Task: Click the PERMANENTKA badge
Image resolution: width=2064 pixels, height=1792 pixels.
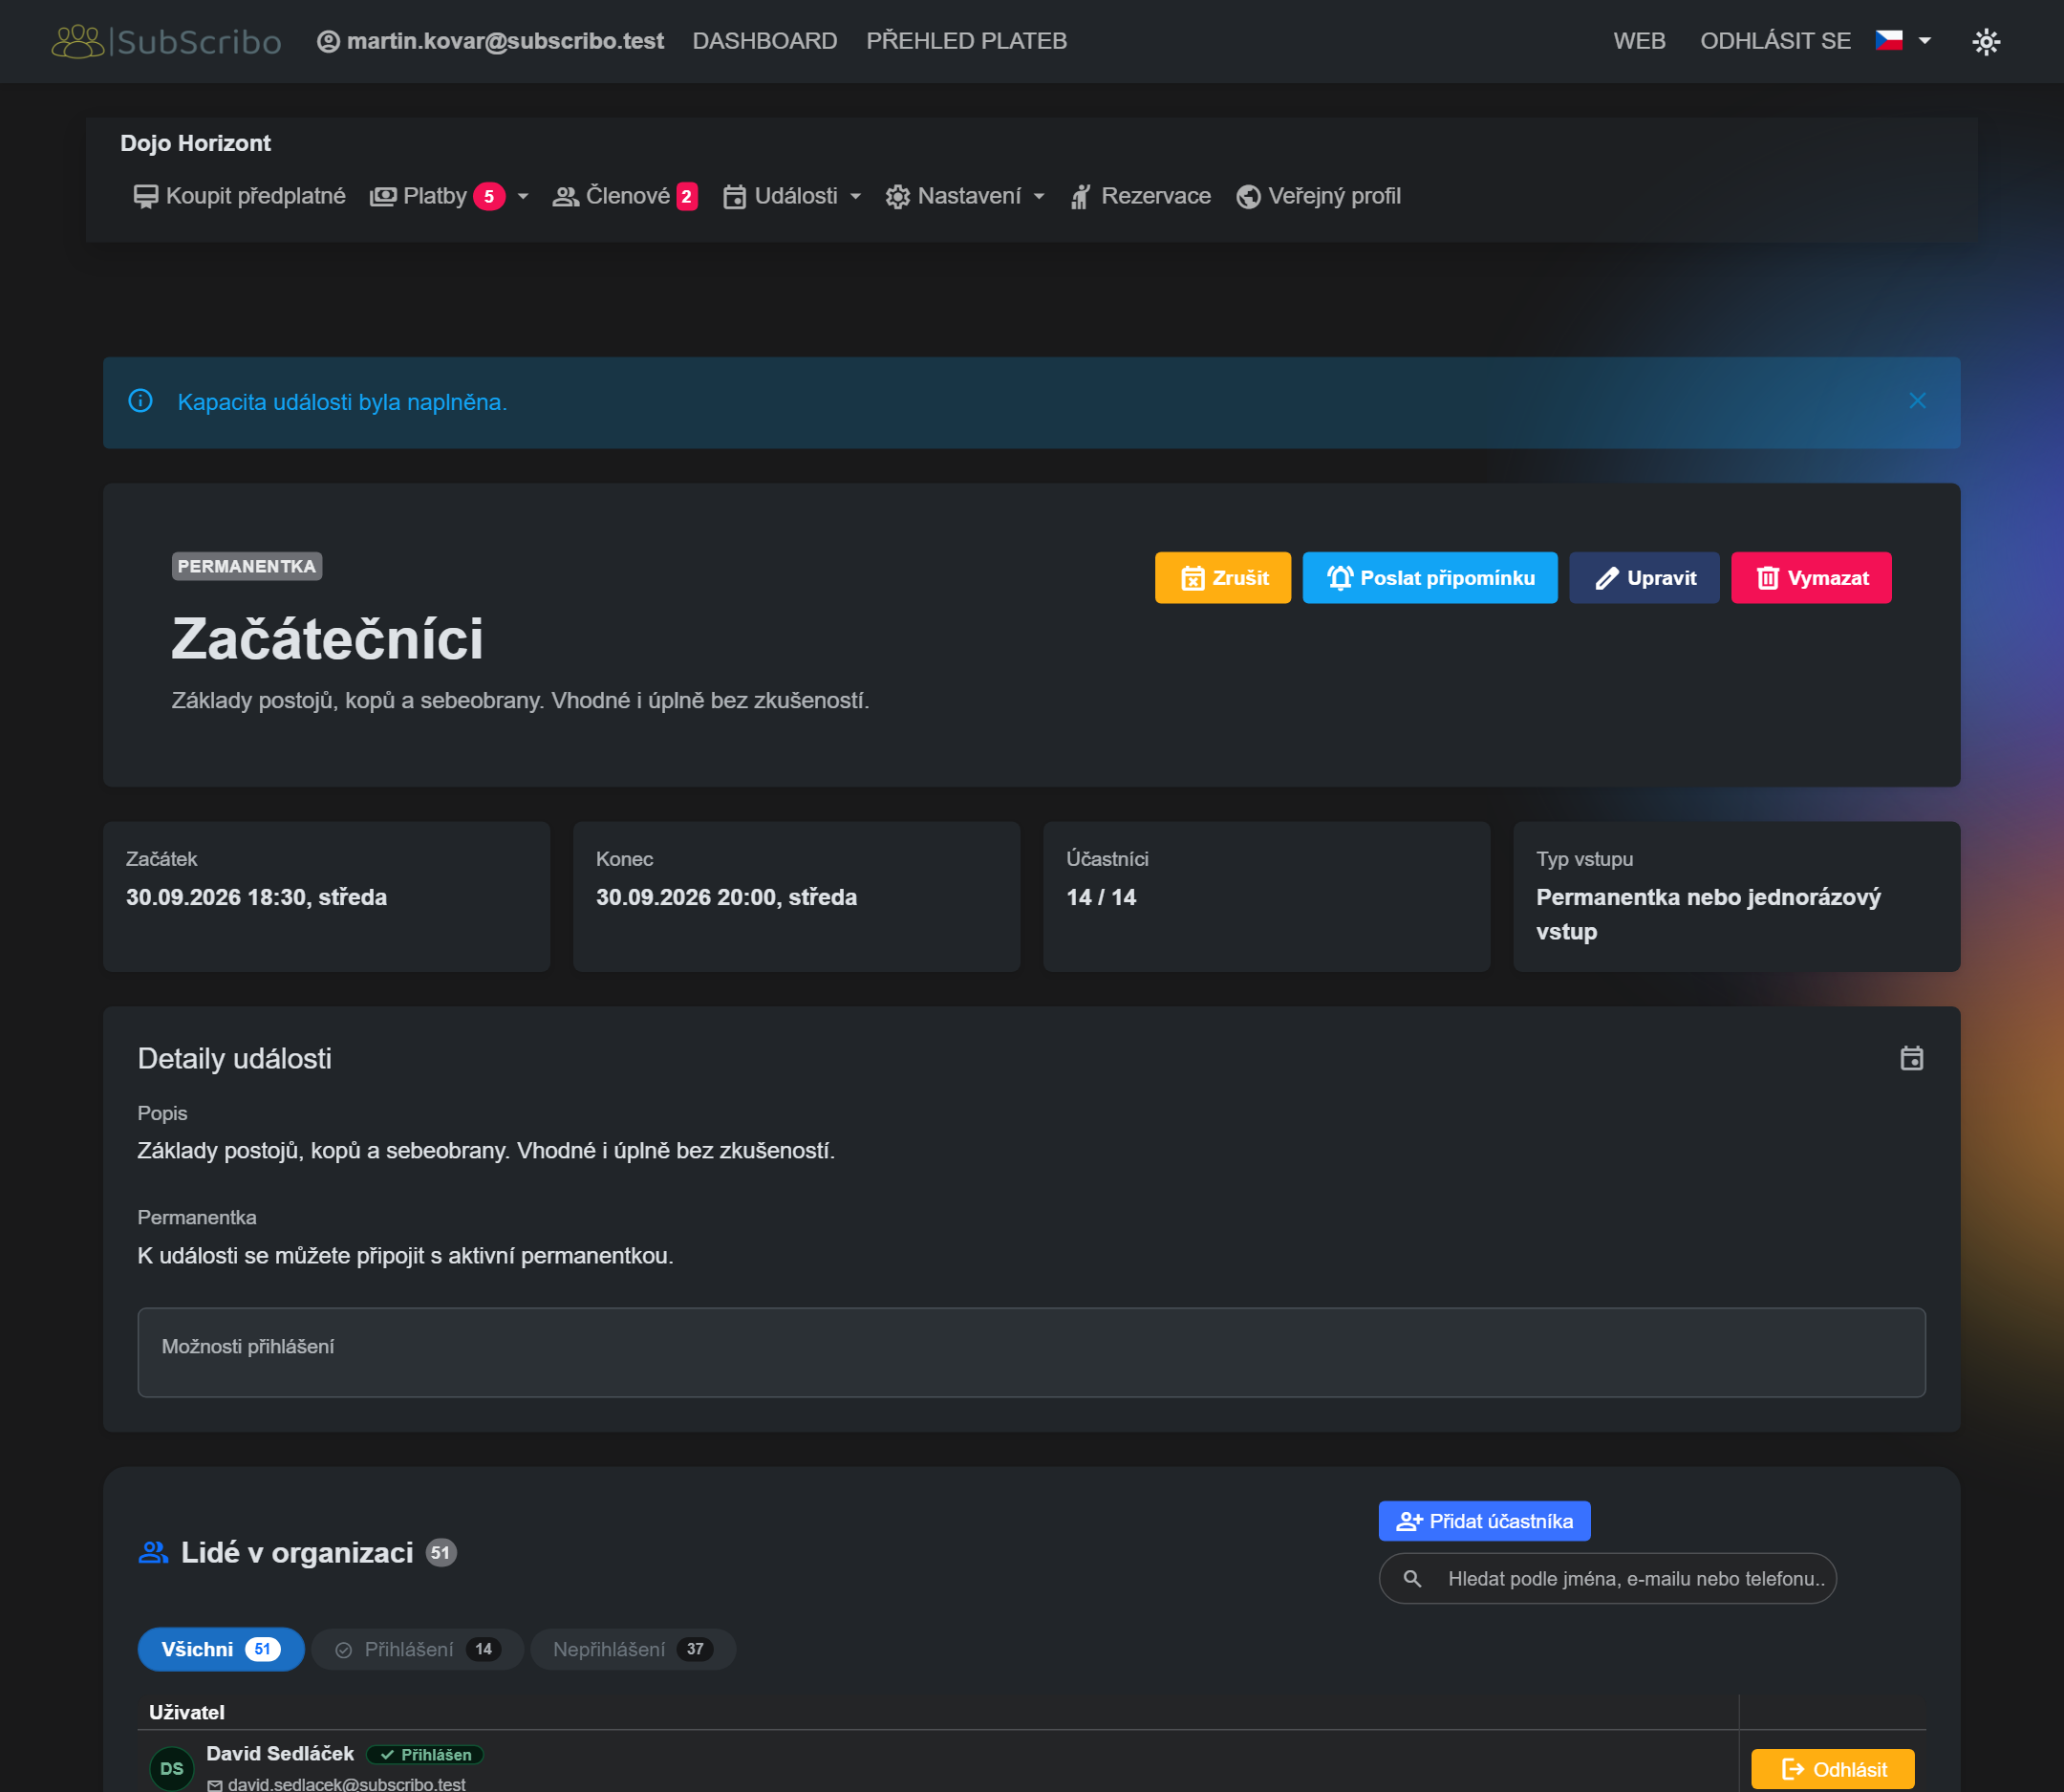Action: point(247,566)
